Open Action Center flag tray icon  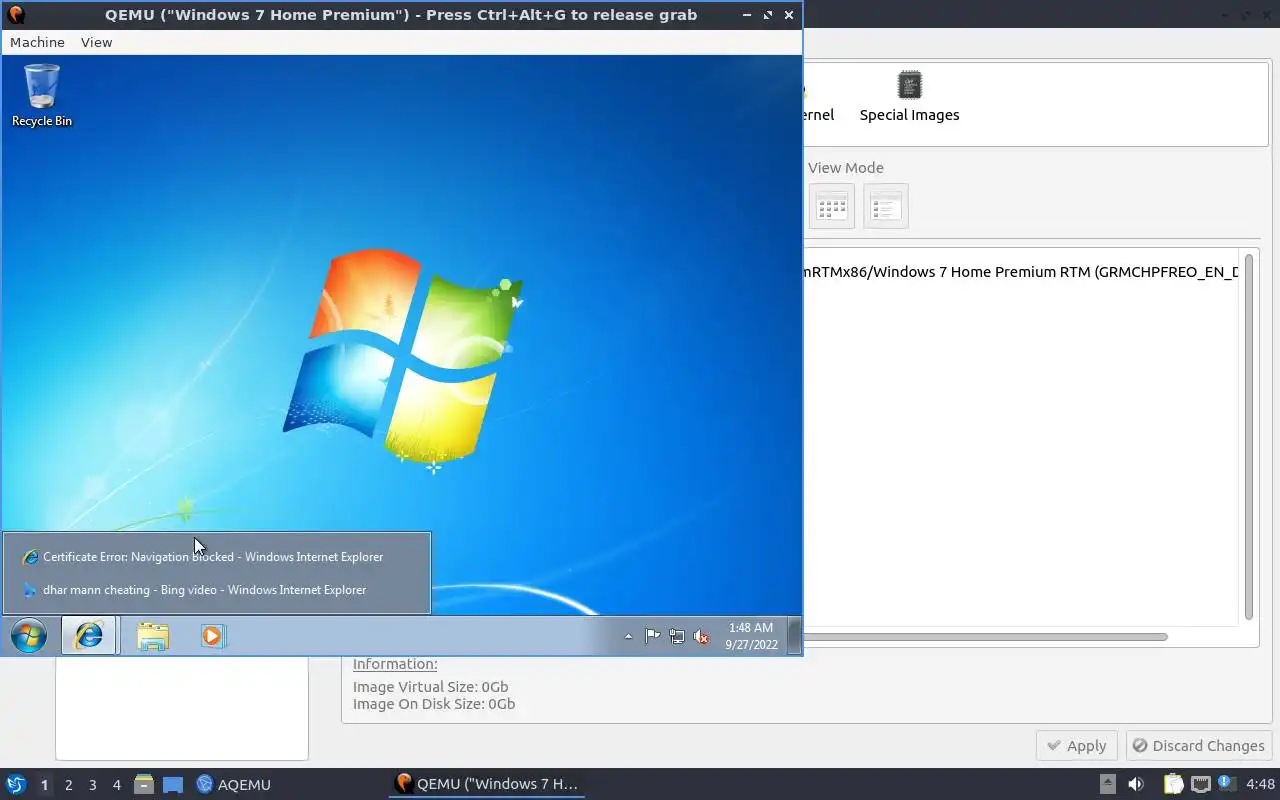click(x=652, y=636)
